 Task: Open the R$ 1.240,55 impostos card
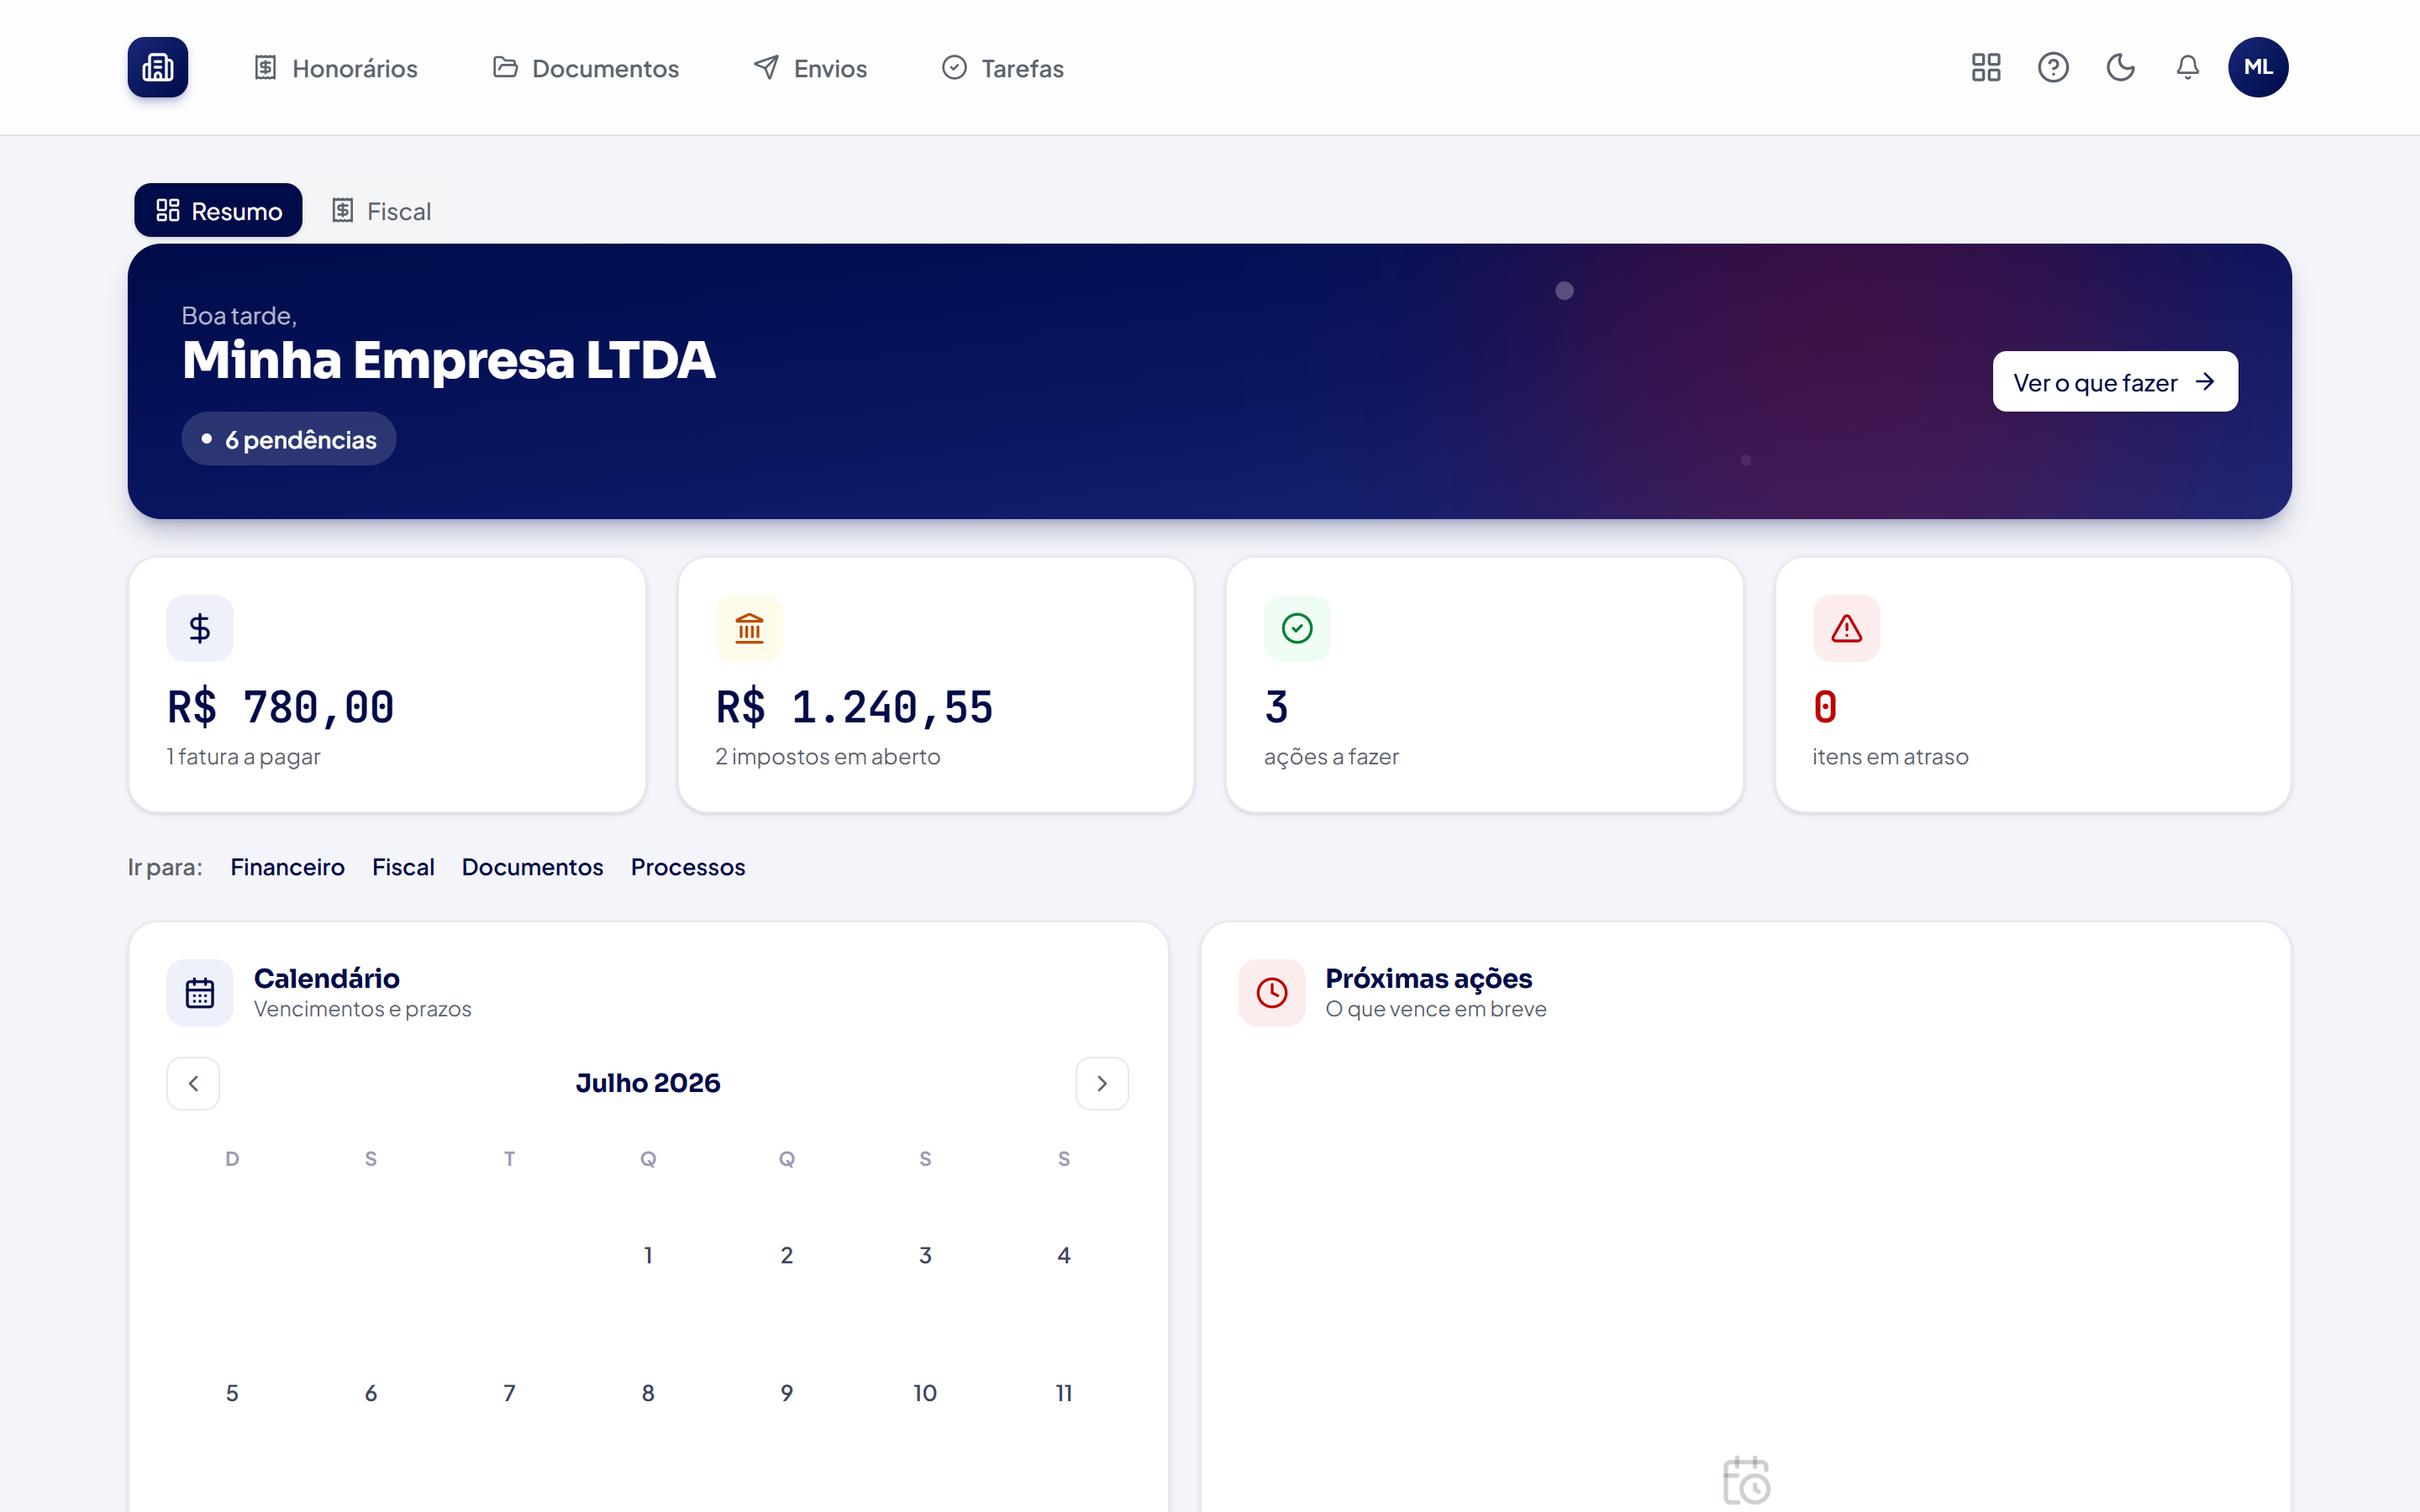click(936, 685)
